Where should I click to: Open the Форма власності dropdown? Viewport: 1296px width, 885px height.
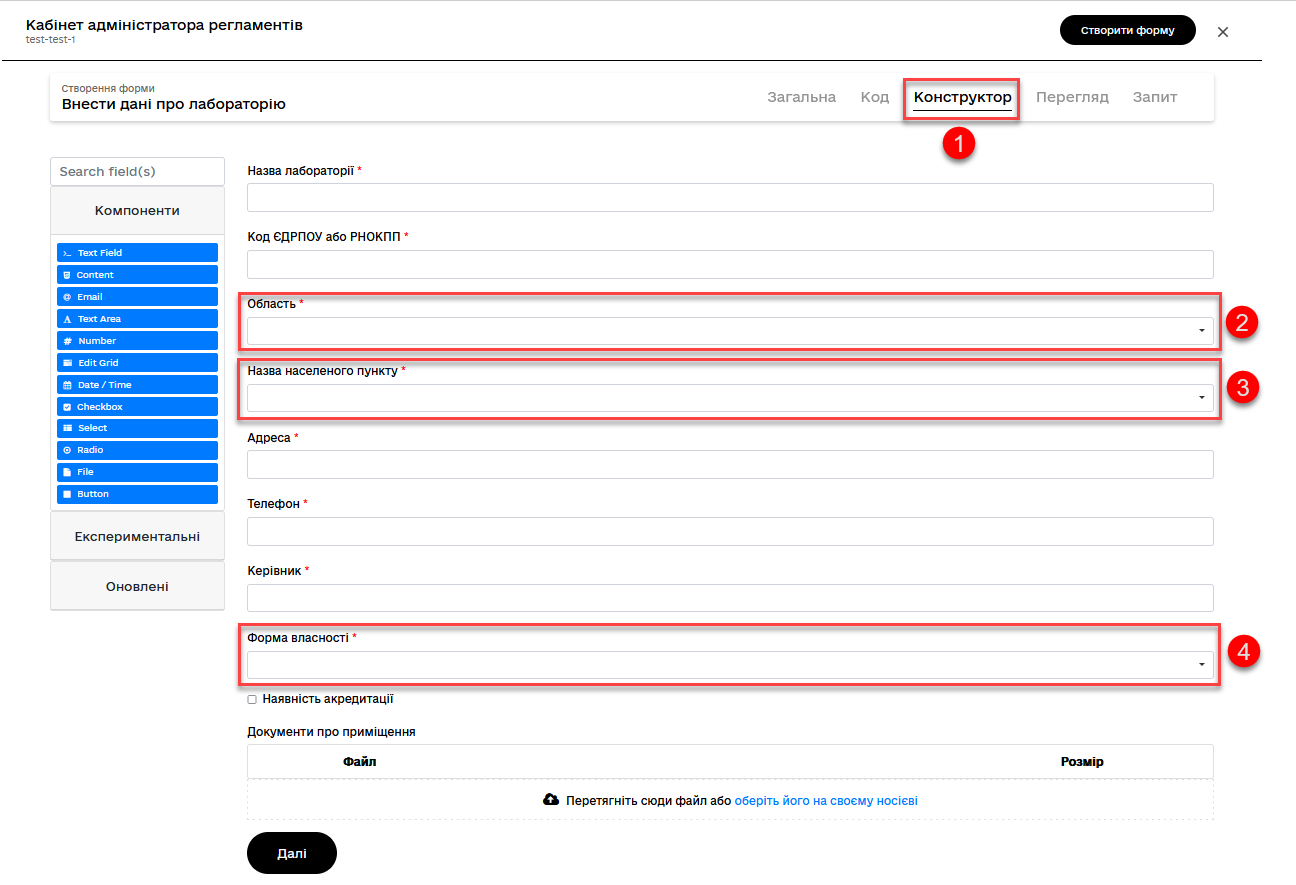[x=730, y=665]
